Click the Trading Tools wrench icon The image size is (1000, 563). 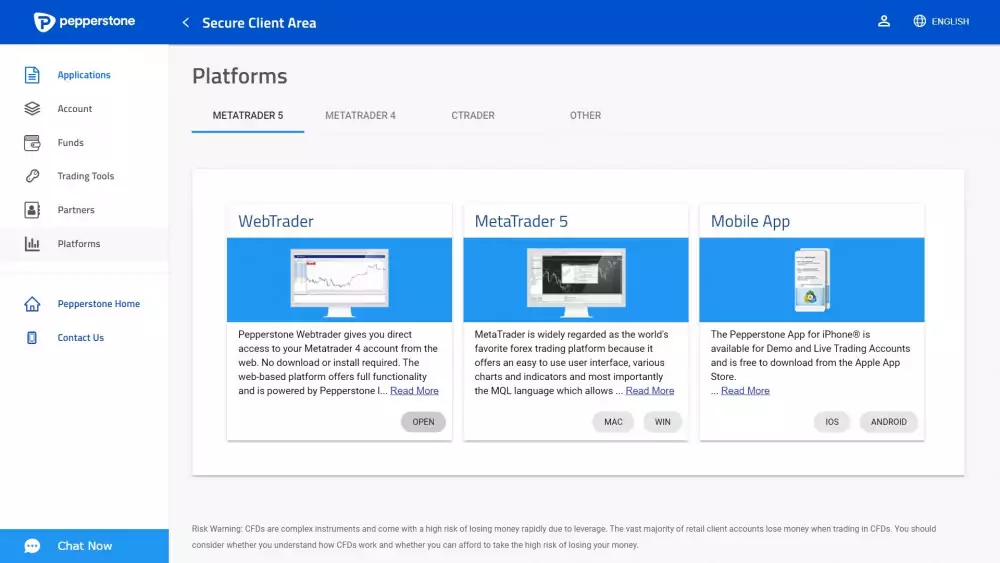pos(32,176)
